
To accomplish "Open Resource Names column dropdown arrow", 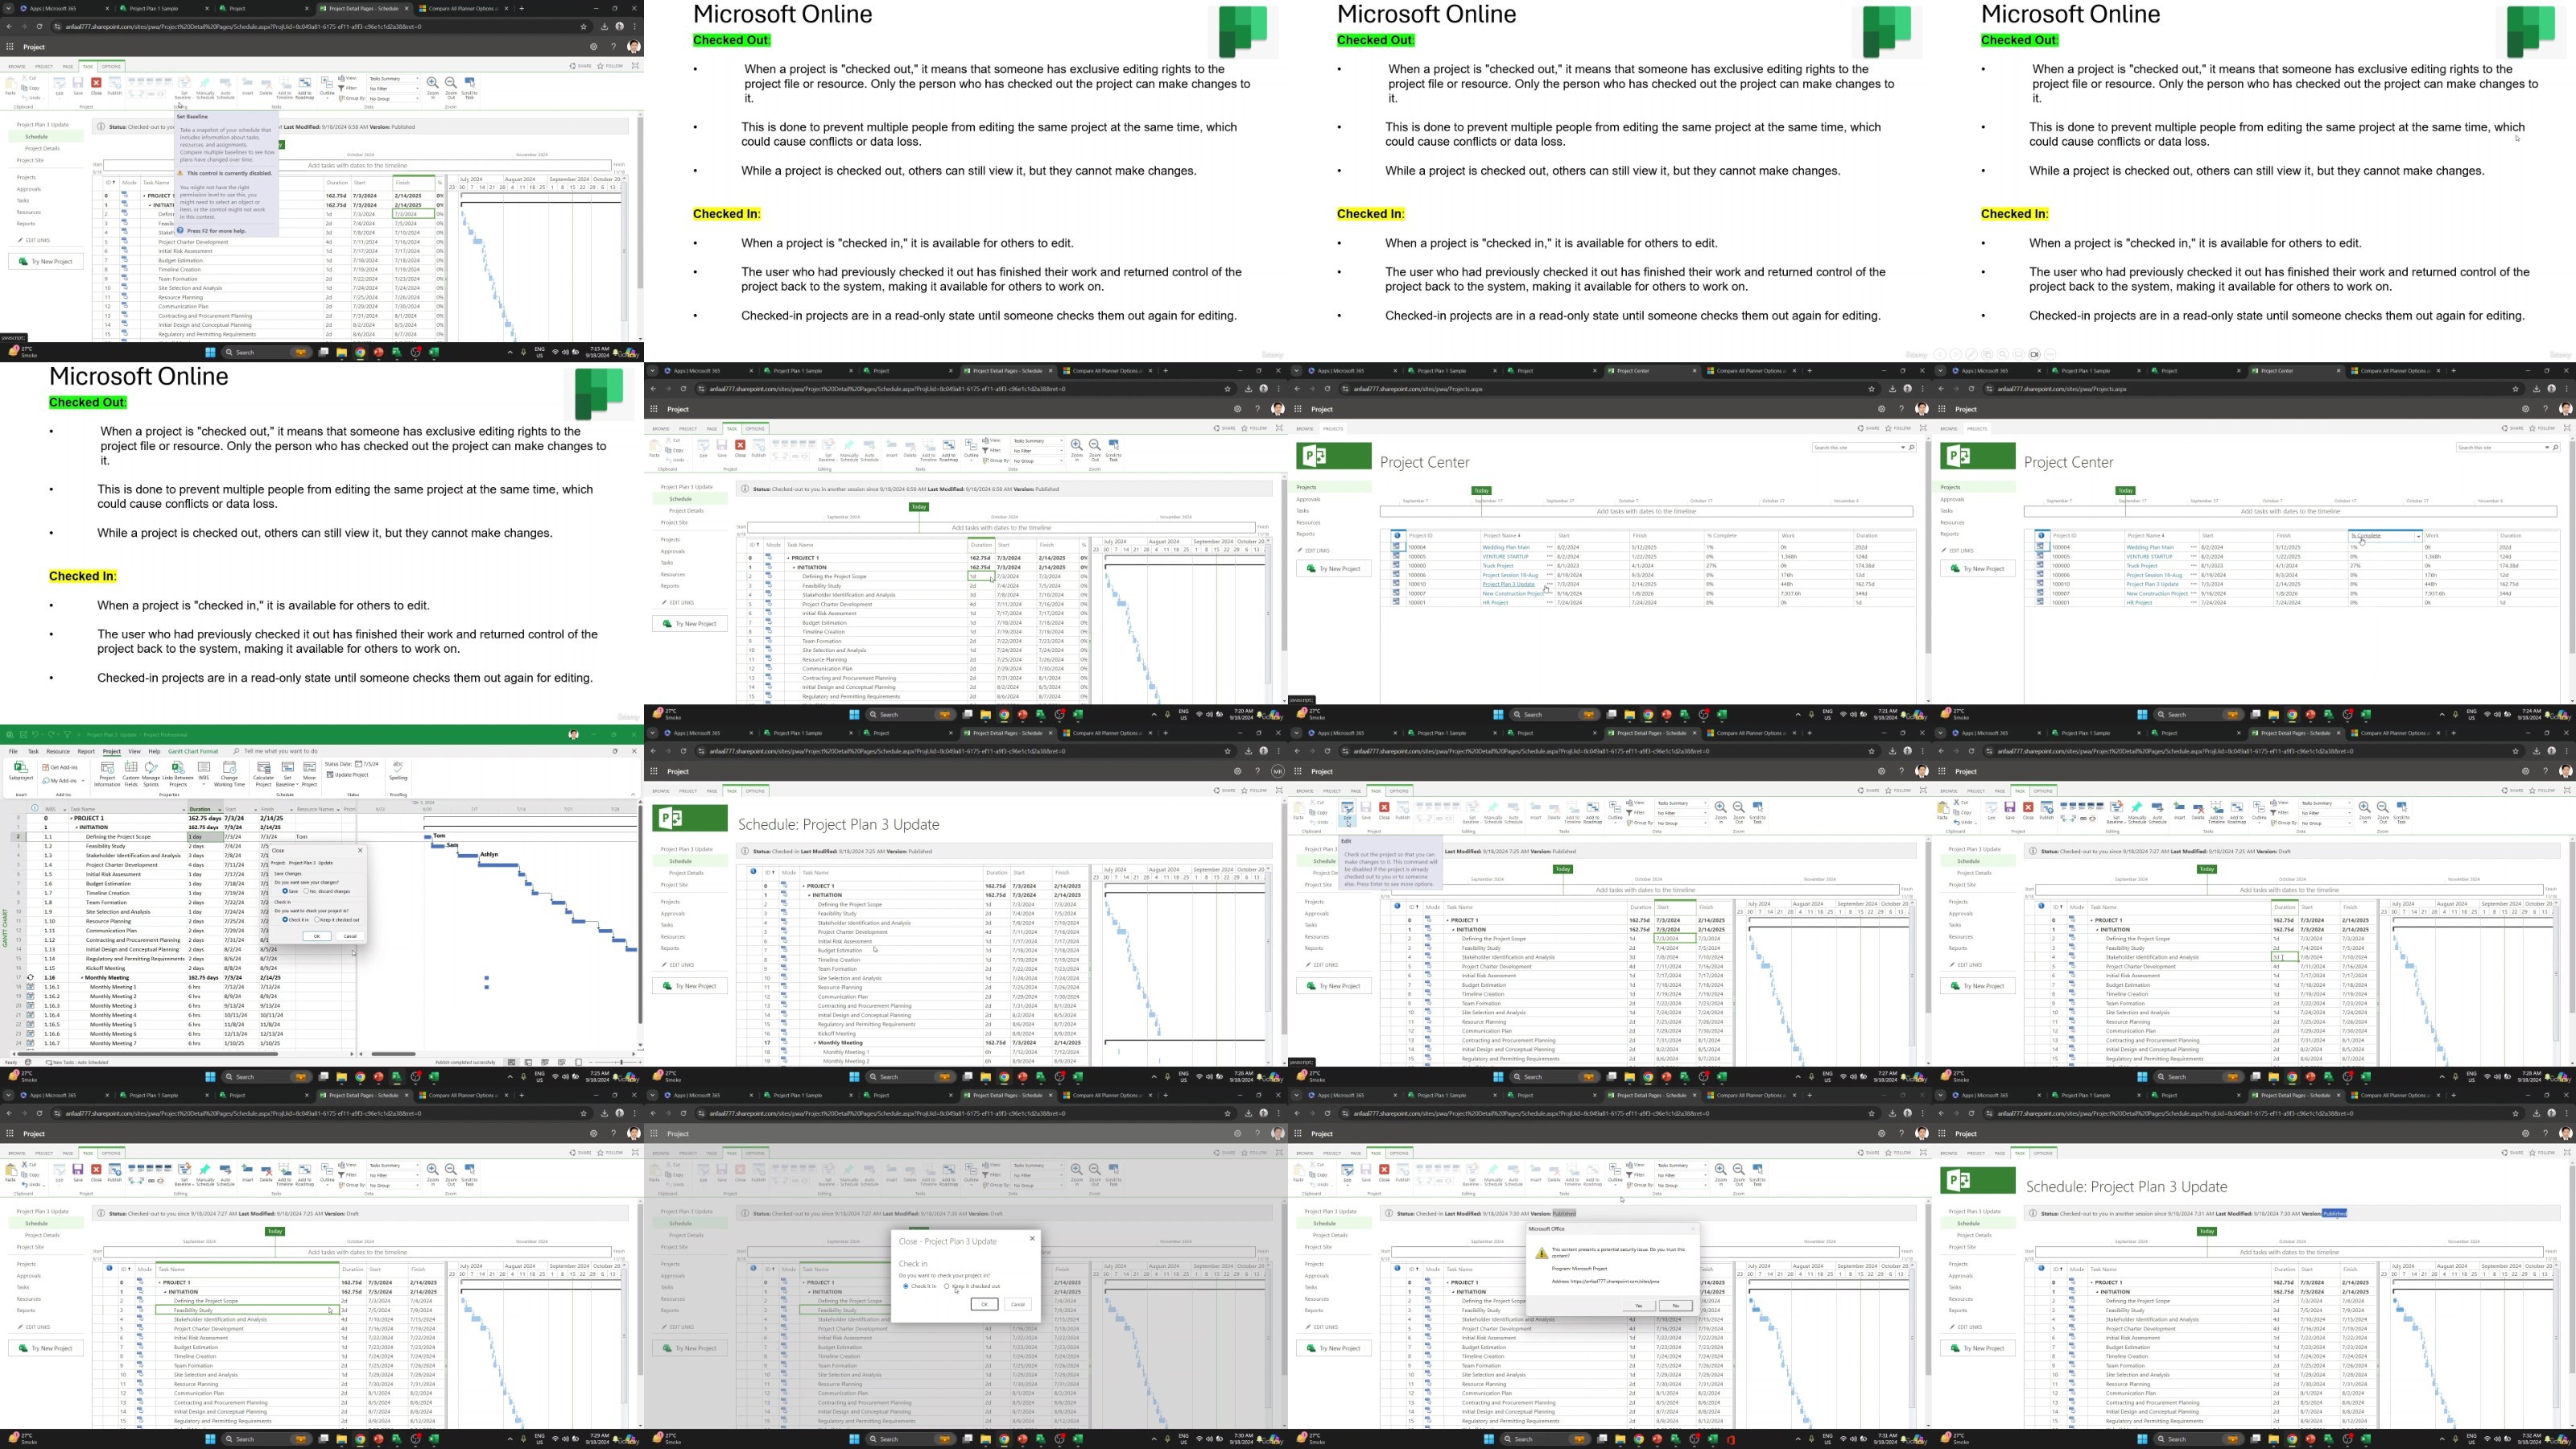I will (337, 810).
